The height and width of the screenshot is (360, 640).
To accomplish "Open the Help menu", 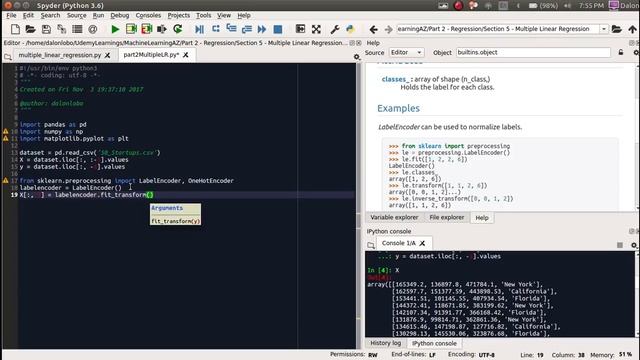I will click(x=244, y=16).
